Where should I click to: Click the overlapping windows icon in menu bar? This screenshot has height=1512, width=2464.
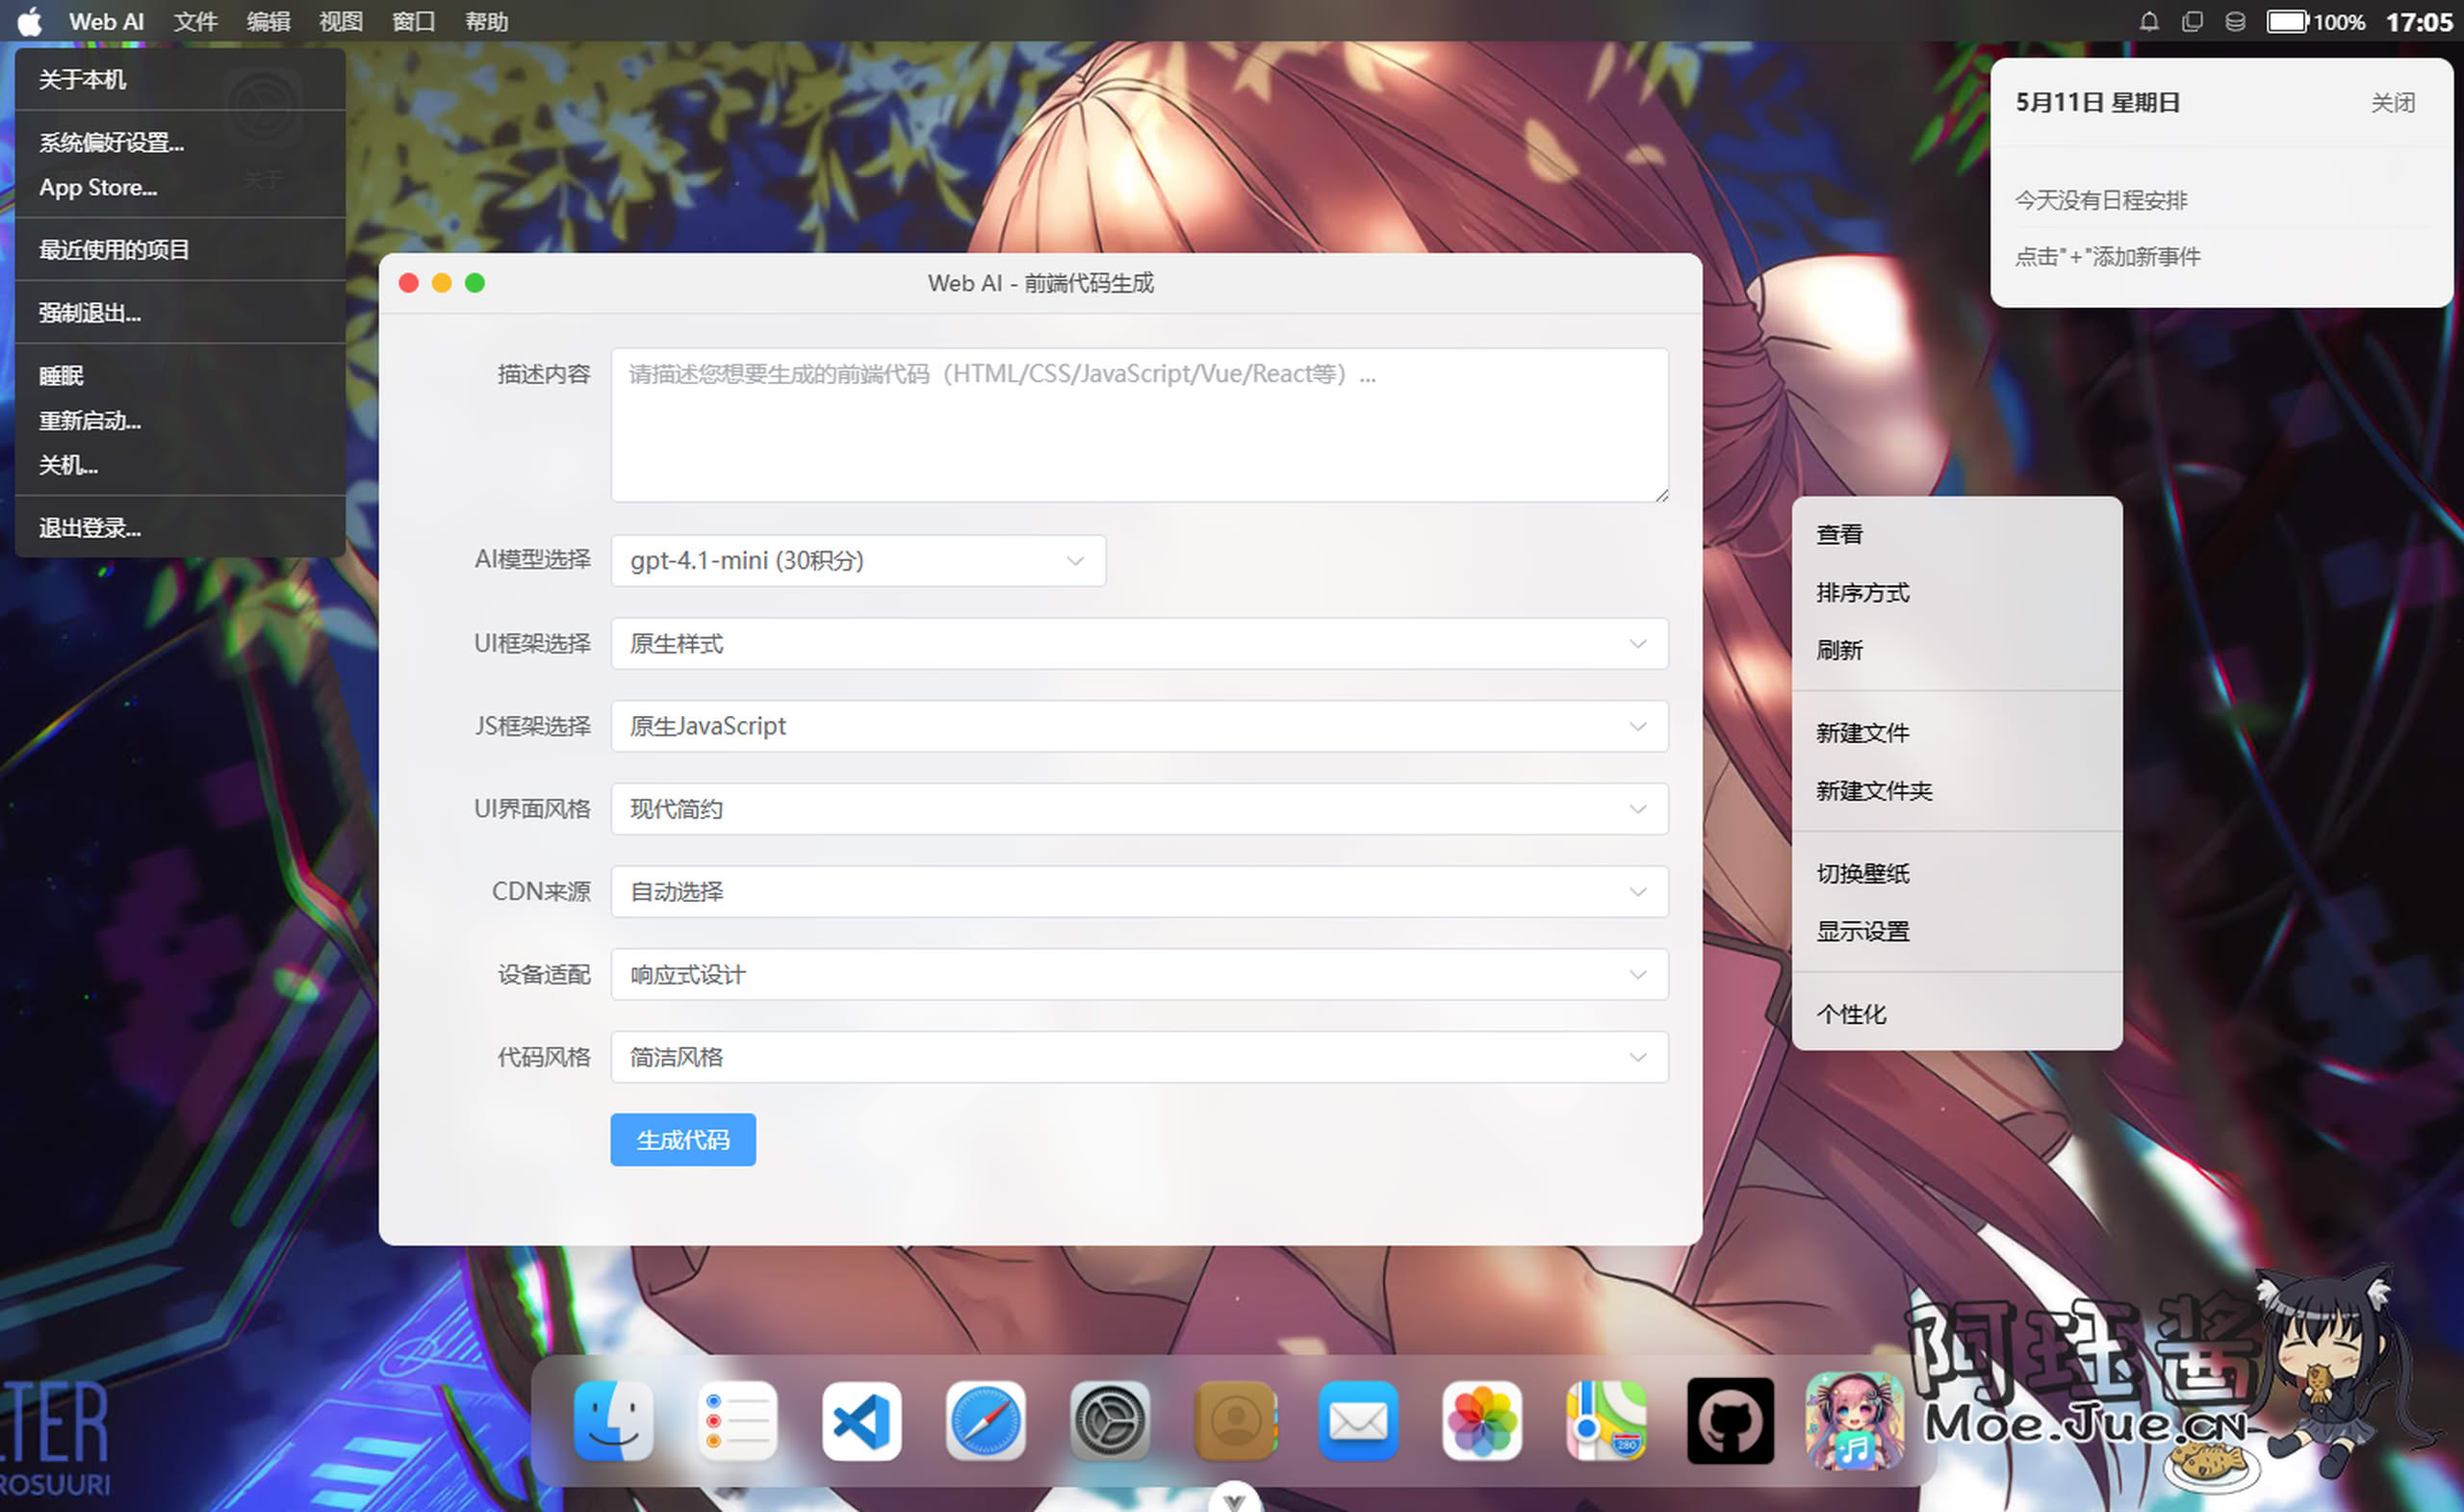click(2192, 21)
